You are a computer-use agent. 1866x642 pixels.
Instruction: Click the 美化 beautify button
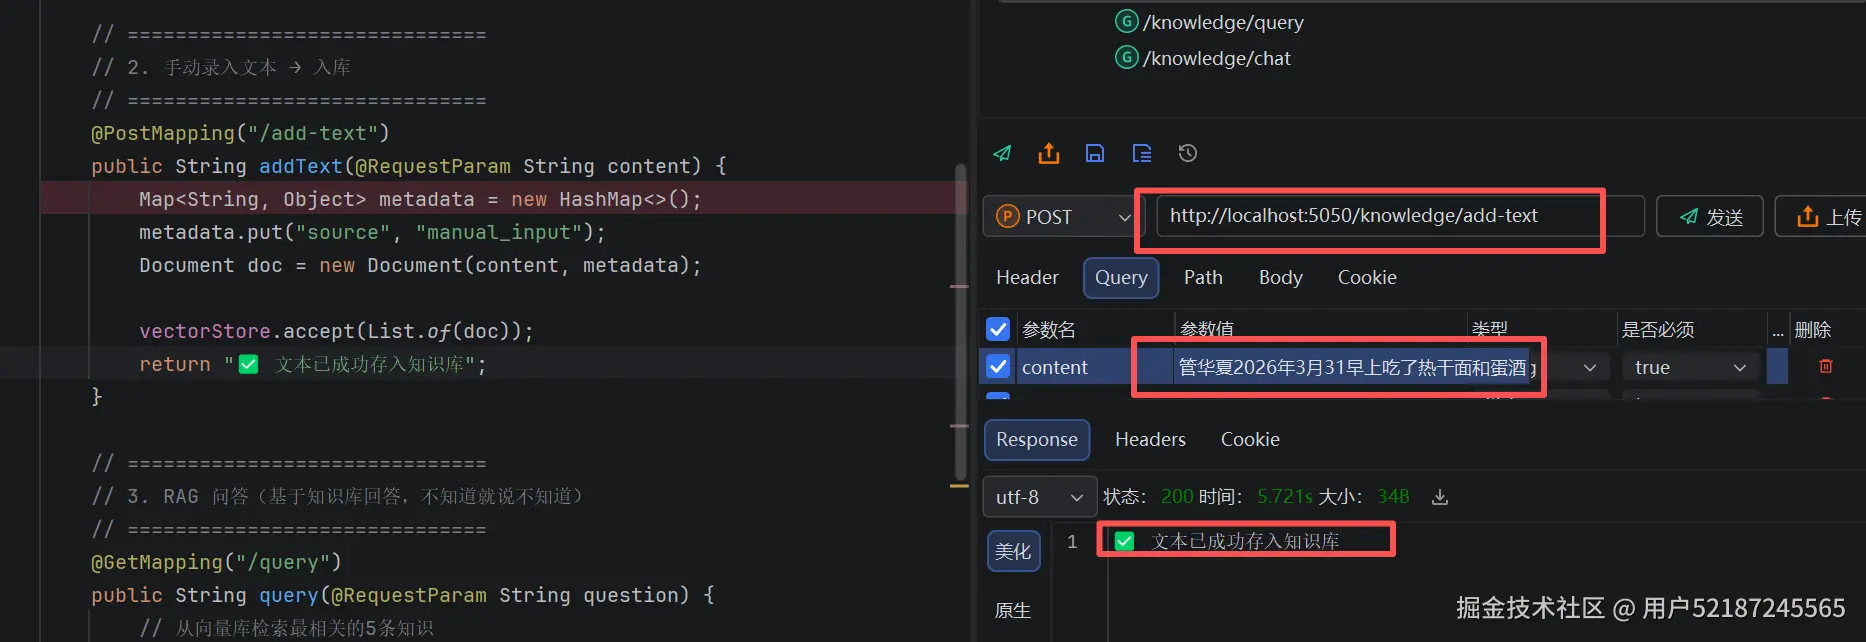click(x=1013, y=551)
